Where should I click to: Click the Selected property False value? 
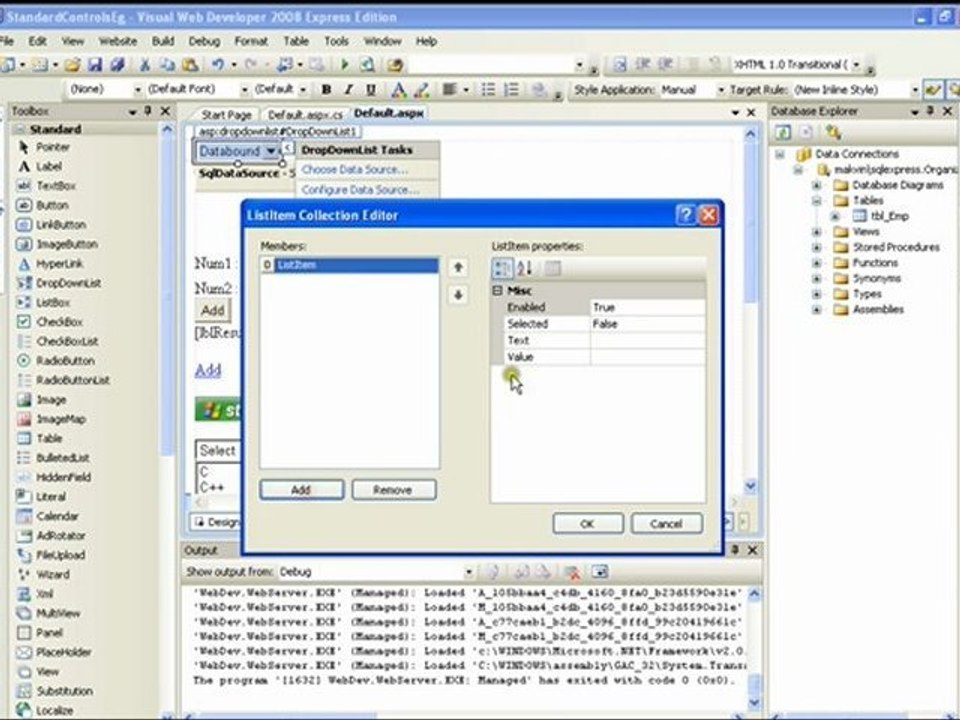647,324
